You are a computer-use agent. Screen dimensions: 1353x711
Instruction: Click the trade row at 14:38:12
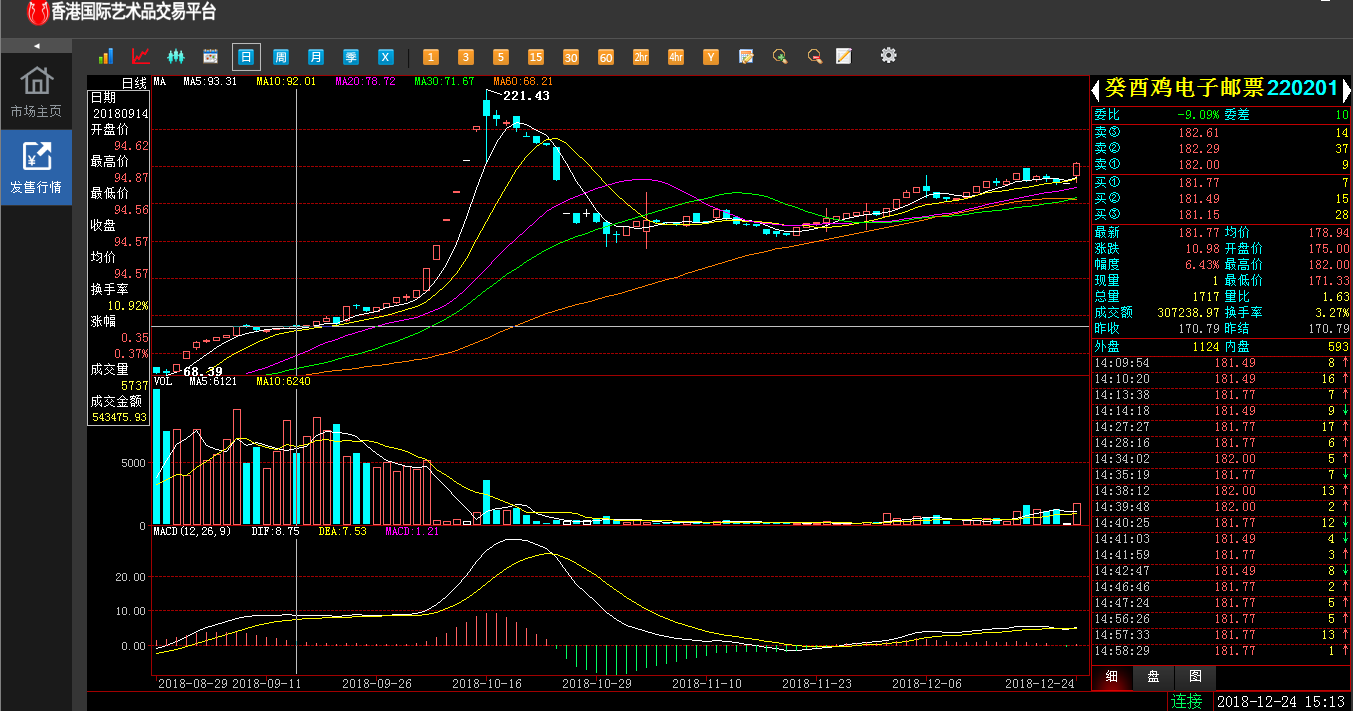coord(1221,491)
